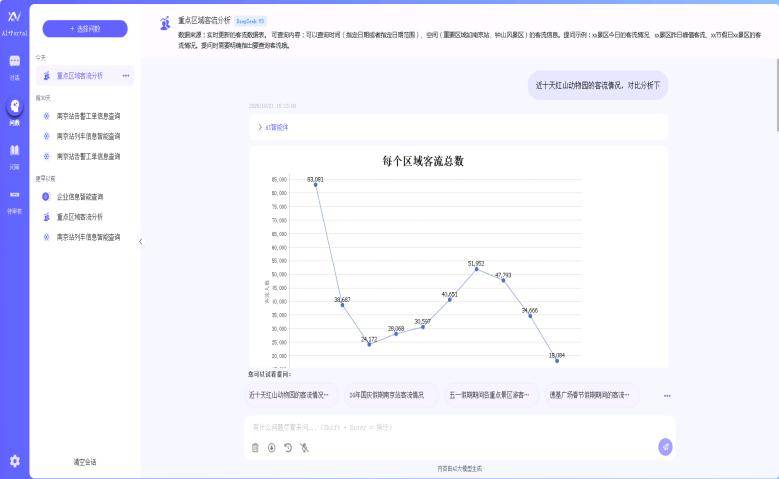This screenshot has width=779, height=479.
Task: Click the history rotate icon below input
Action: tap(287, 448)
